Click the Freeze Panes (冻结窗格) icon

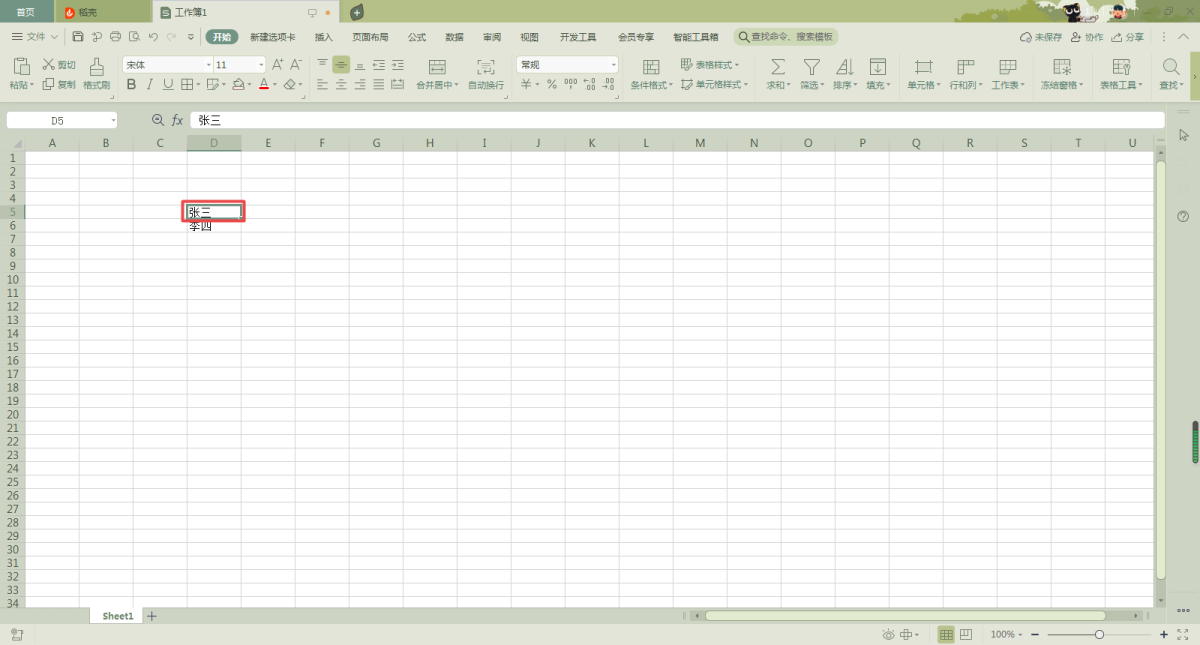tap(1062, 67)
